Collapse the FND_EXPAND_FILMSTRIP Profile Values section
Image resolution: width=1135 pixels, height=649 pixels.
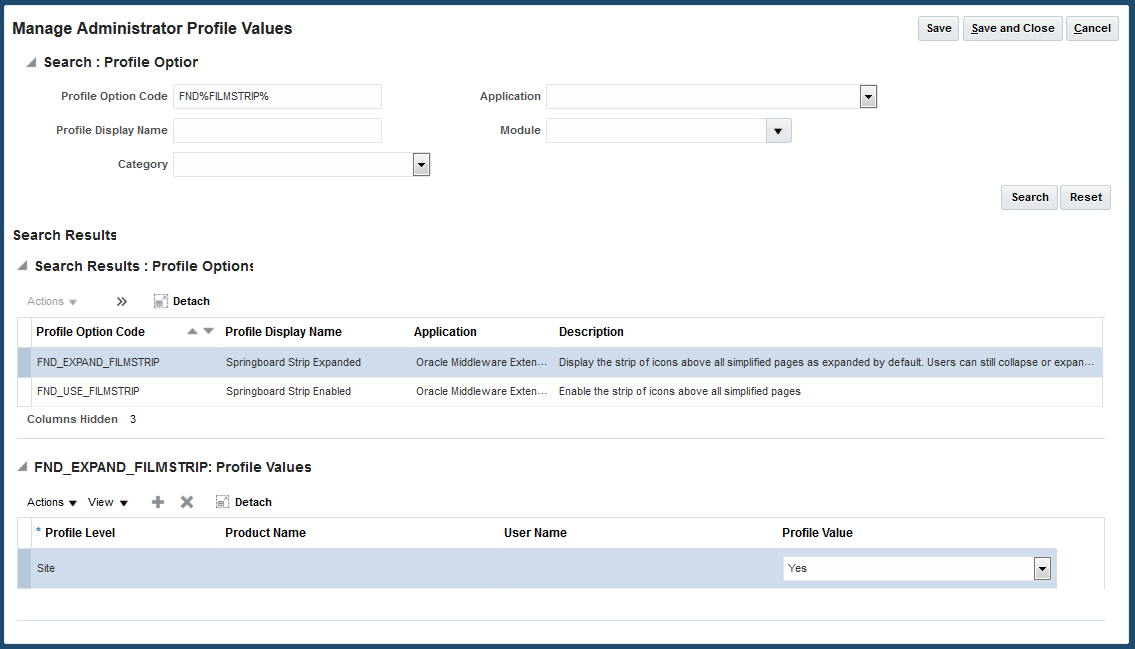click(x=23, y=467)
